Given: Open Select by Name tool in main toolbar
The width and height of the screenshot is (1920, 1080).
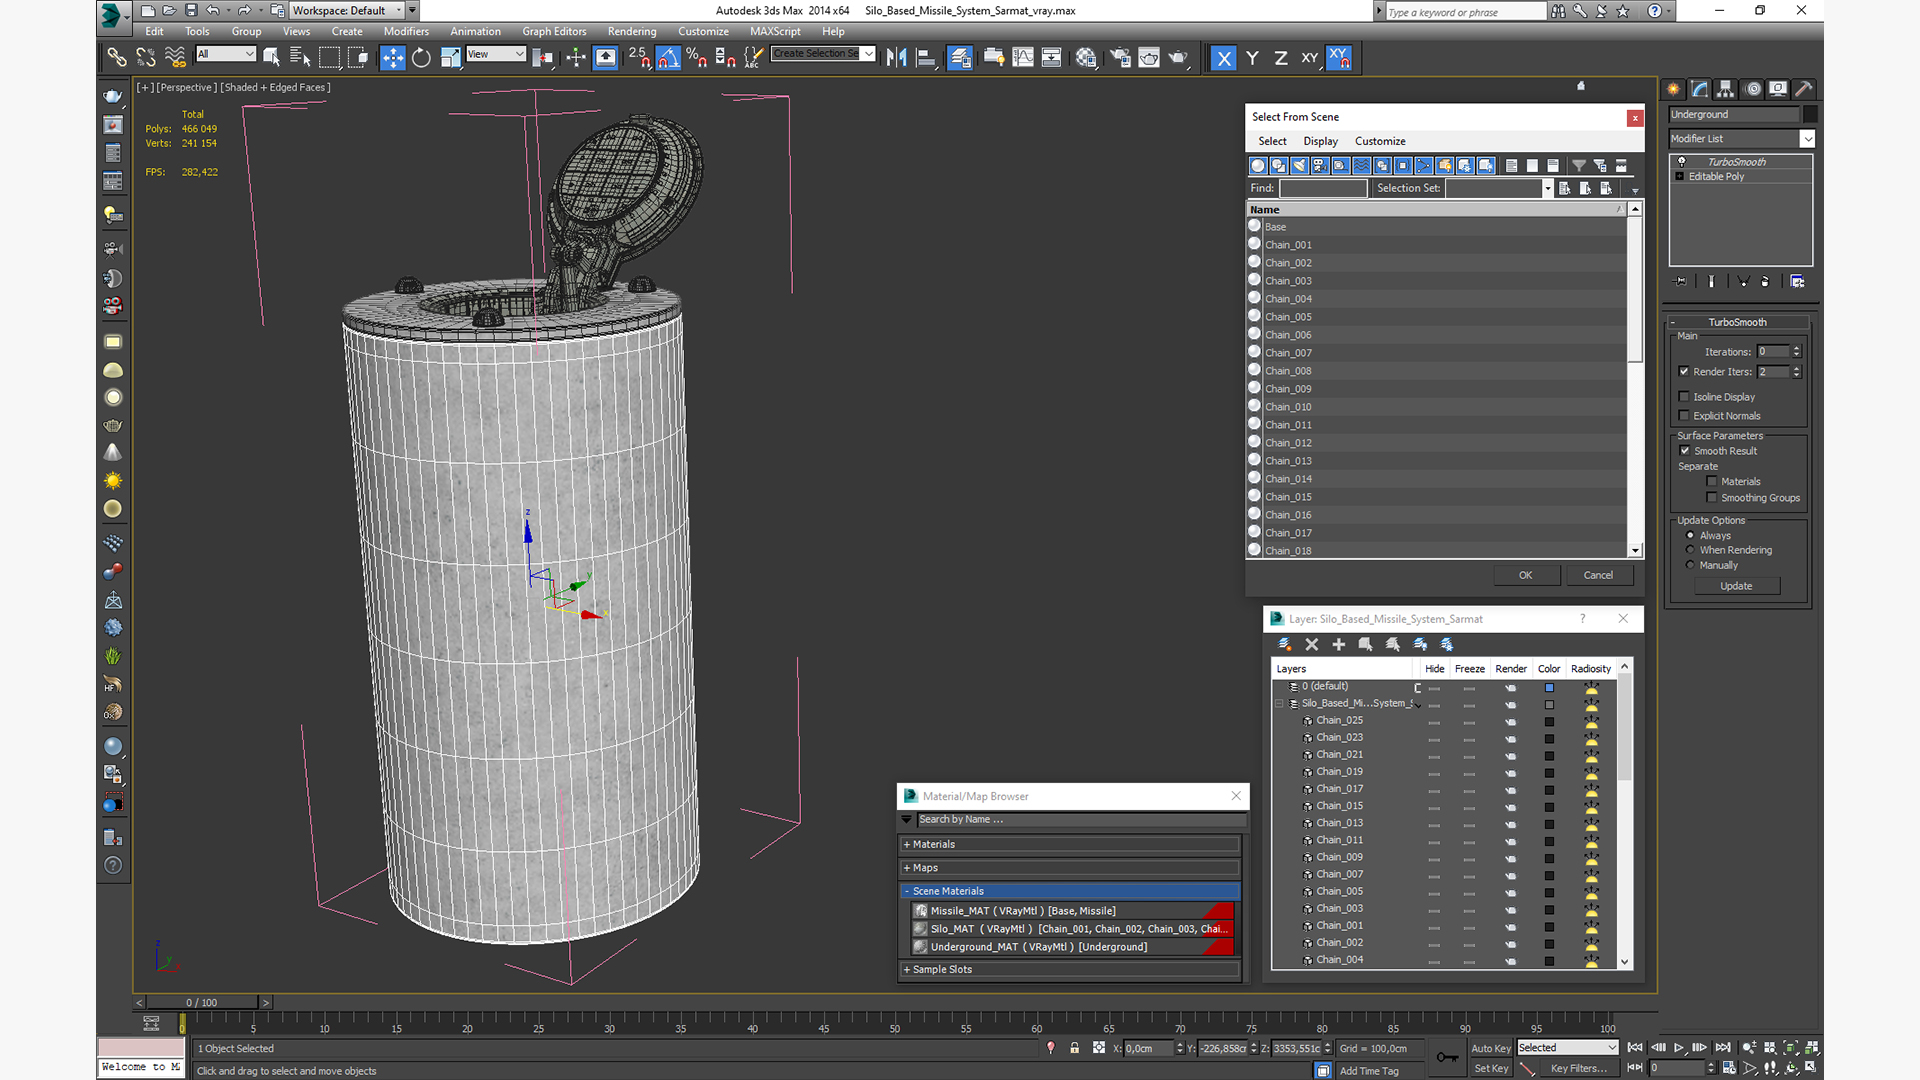Looking at the screenshot, I should tap(300, 58).
